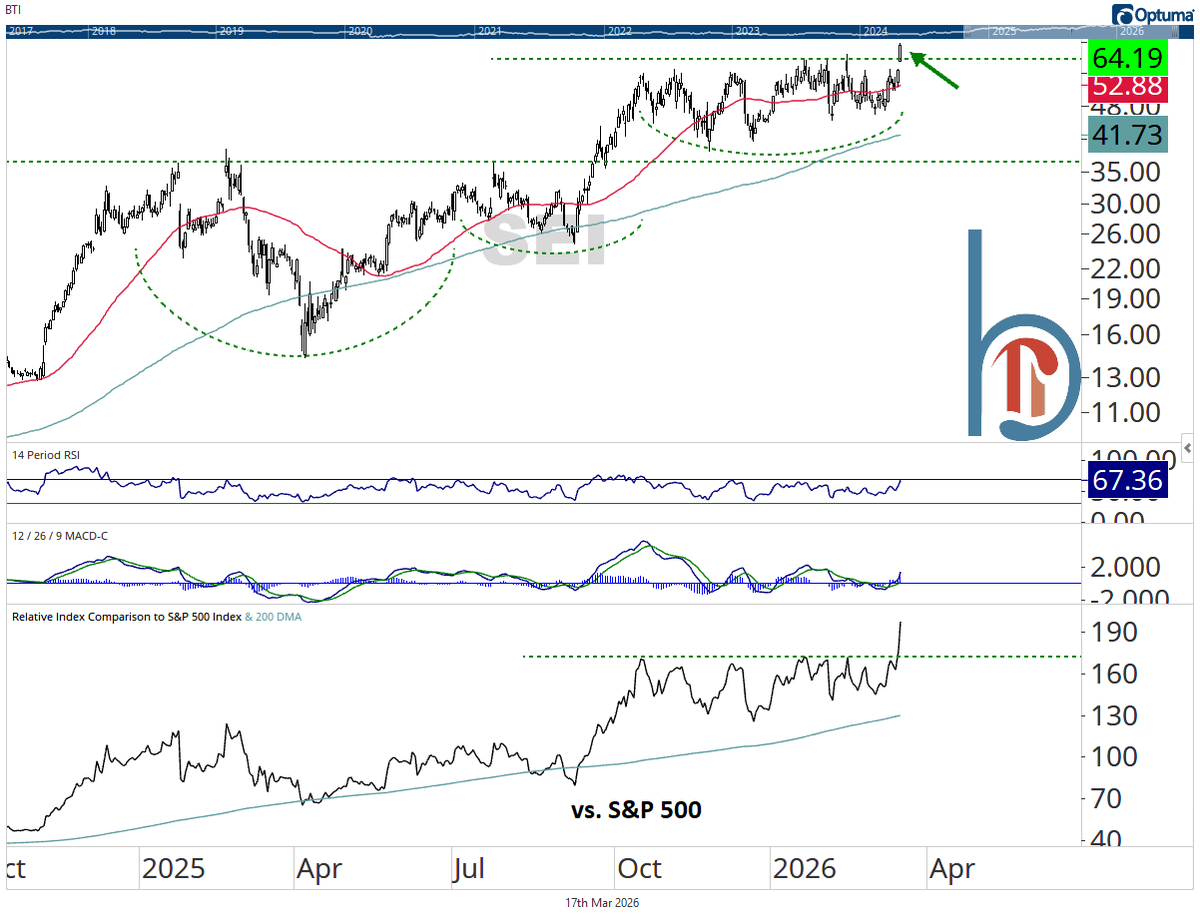Click the 26.00 price axis label
1200x922 pixels.
1126,234
